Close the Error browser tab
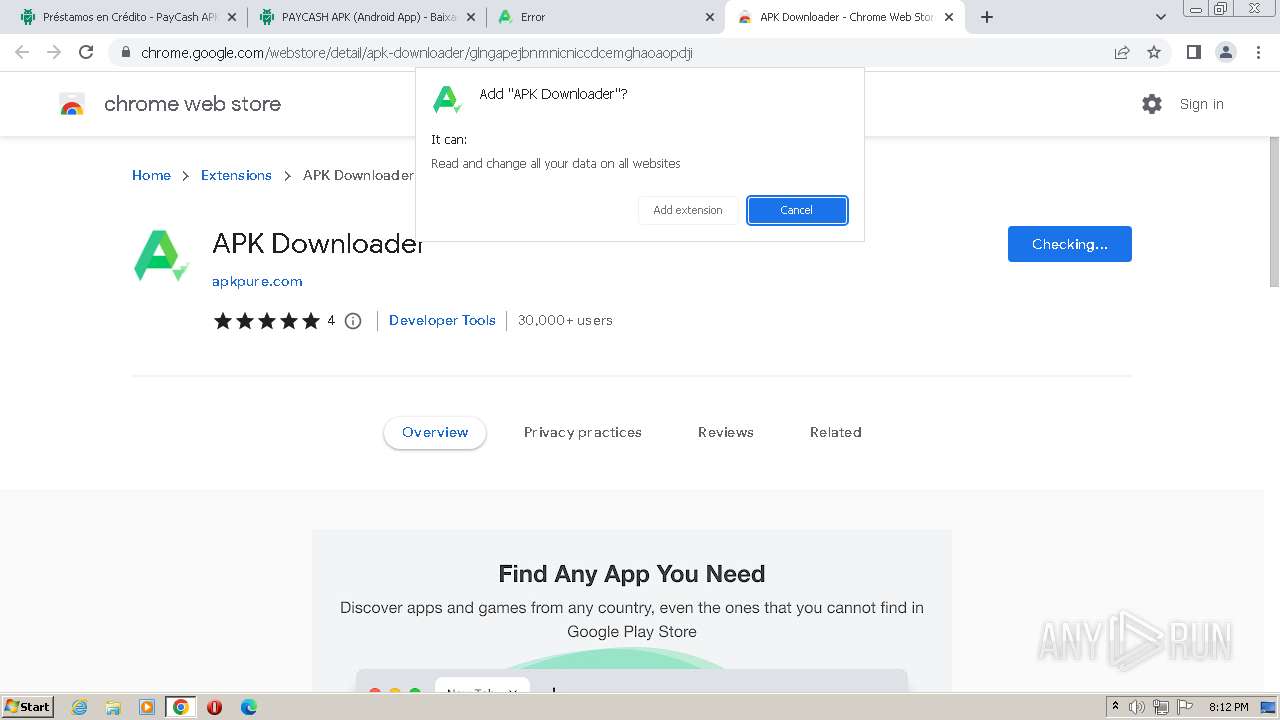The height and width of the screenshot is (720, 1280). [x=710, y=17]
